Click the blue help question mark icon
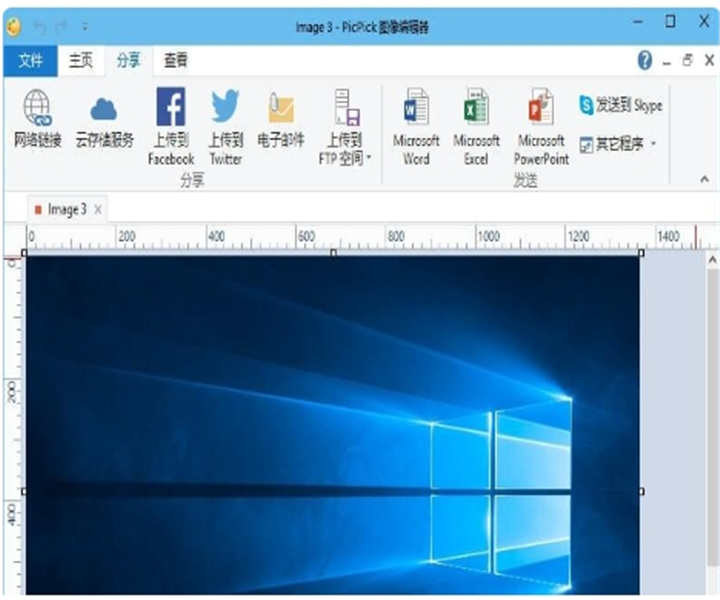The height and width of the screenshot is (600, 720). point(644,61)
